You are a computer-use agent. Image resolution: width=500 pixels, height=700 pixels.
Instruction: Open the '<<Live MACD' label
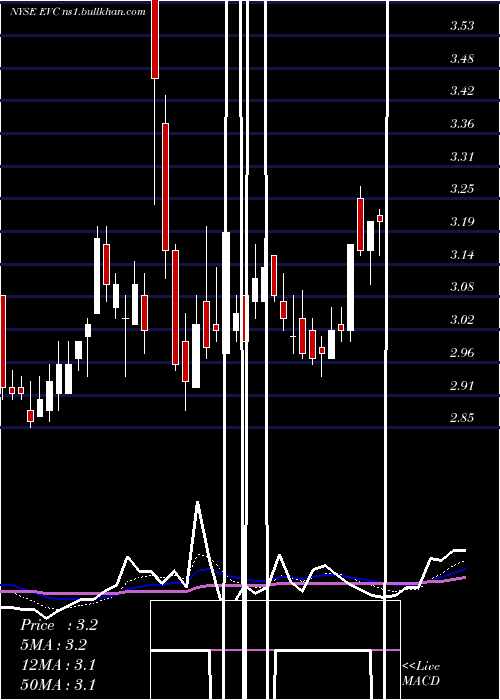421,673
